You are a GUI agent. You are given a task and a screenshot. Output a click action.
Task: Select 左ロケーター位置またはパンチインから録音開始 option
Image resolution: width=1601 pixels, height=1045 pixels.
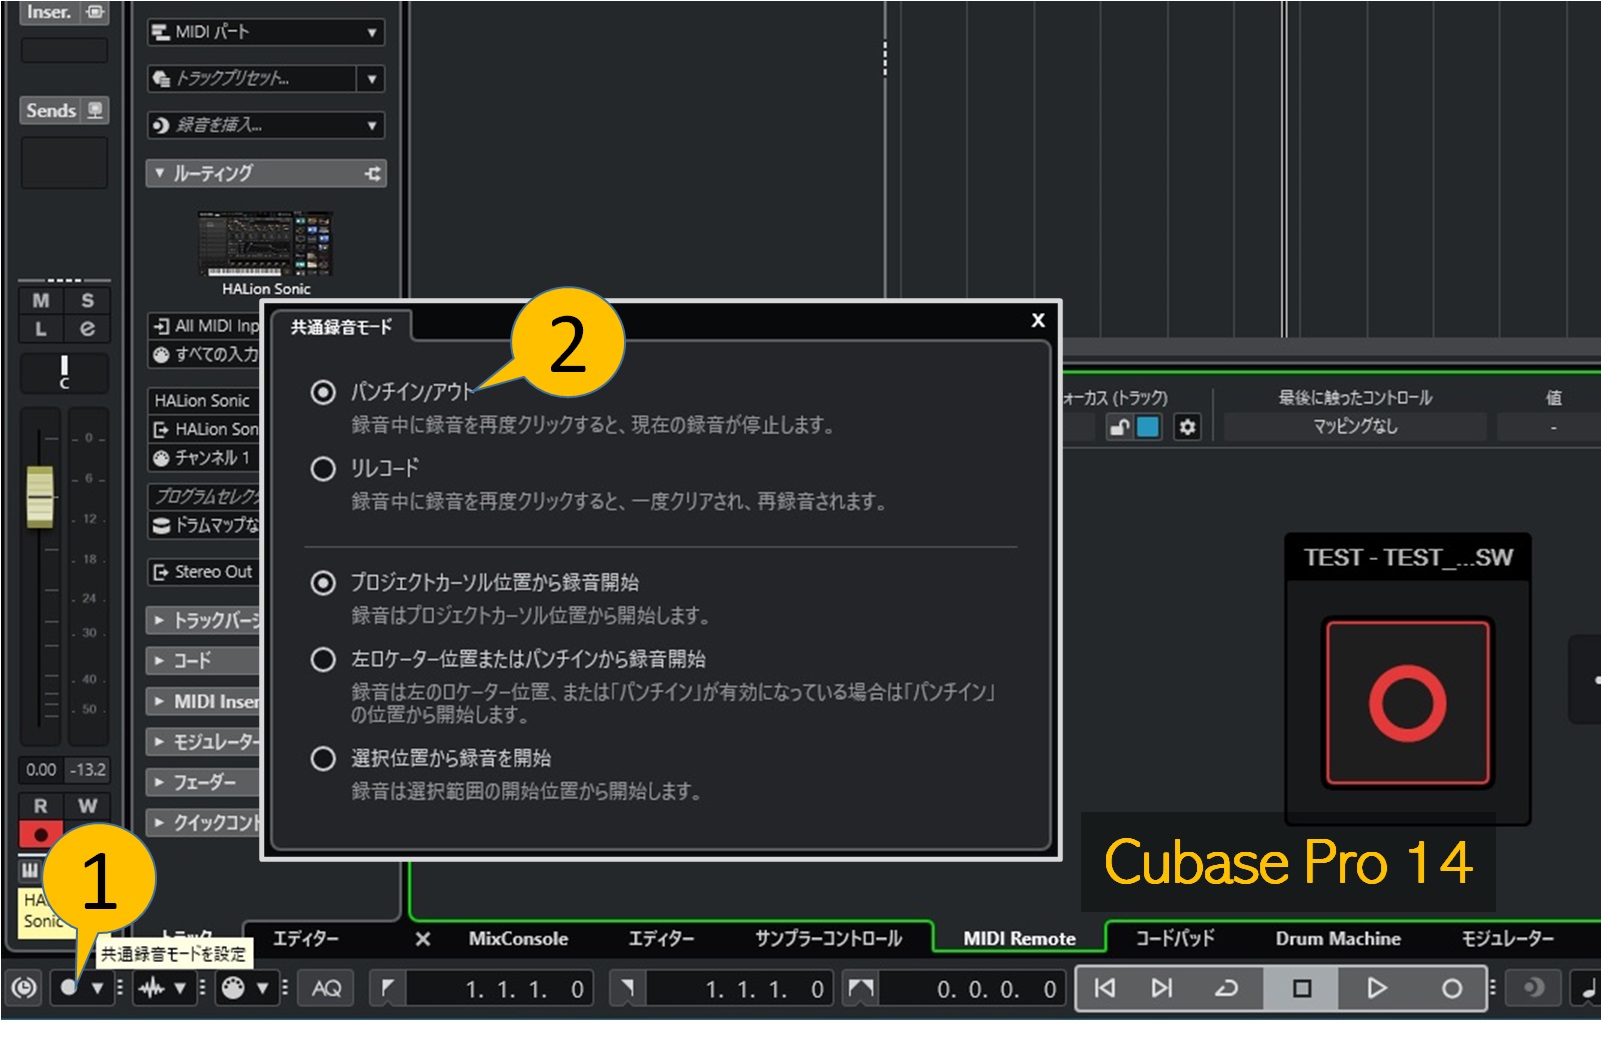coord(323,659)
